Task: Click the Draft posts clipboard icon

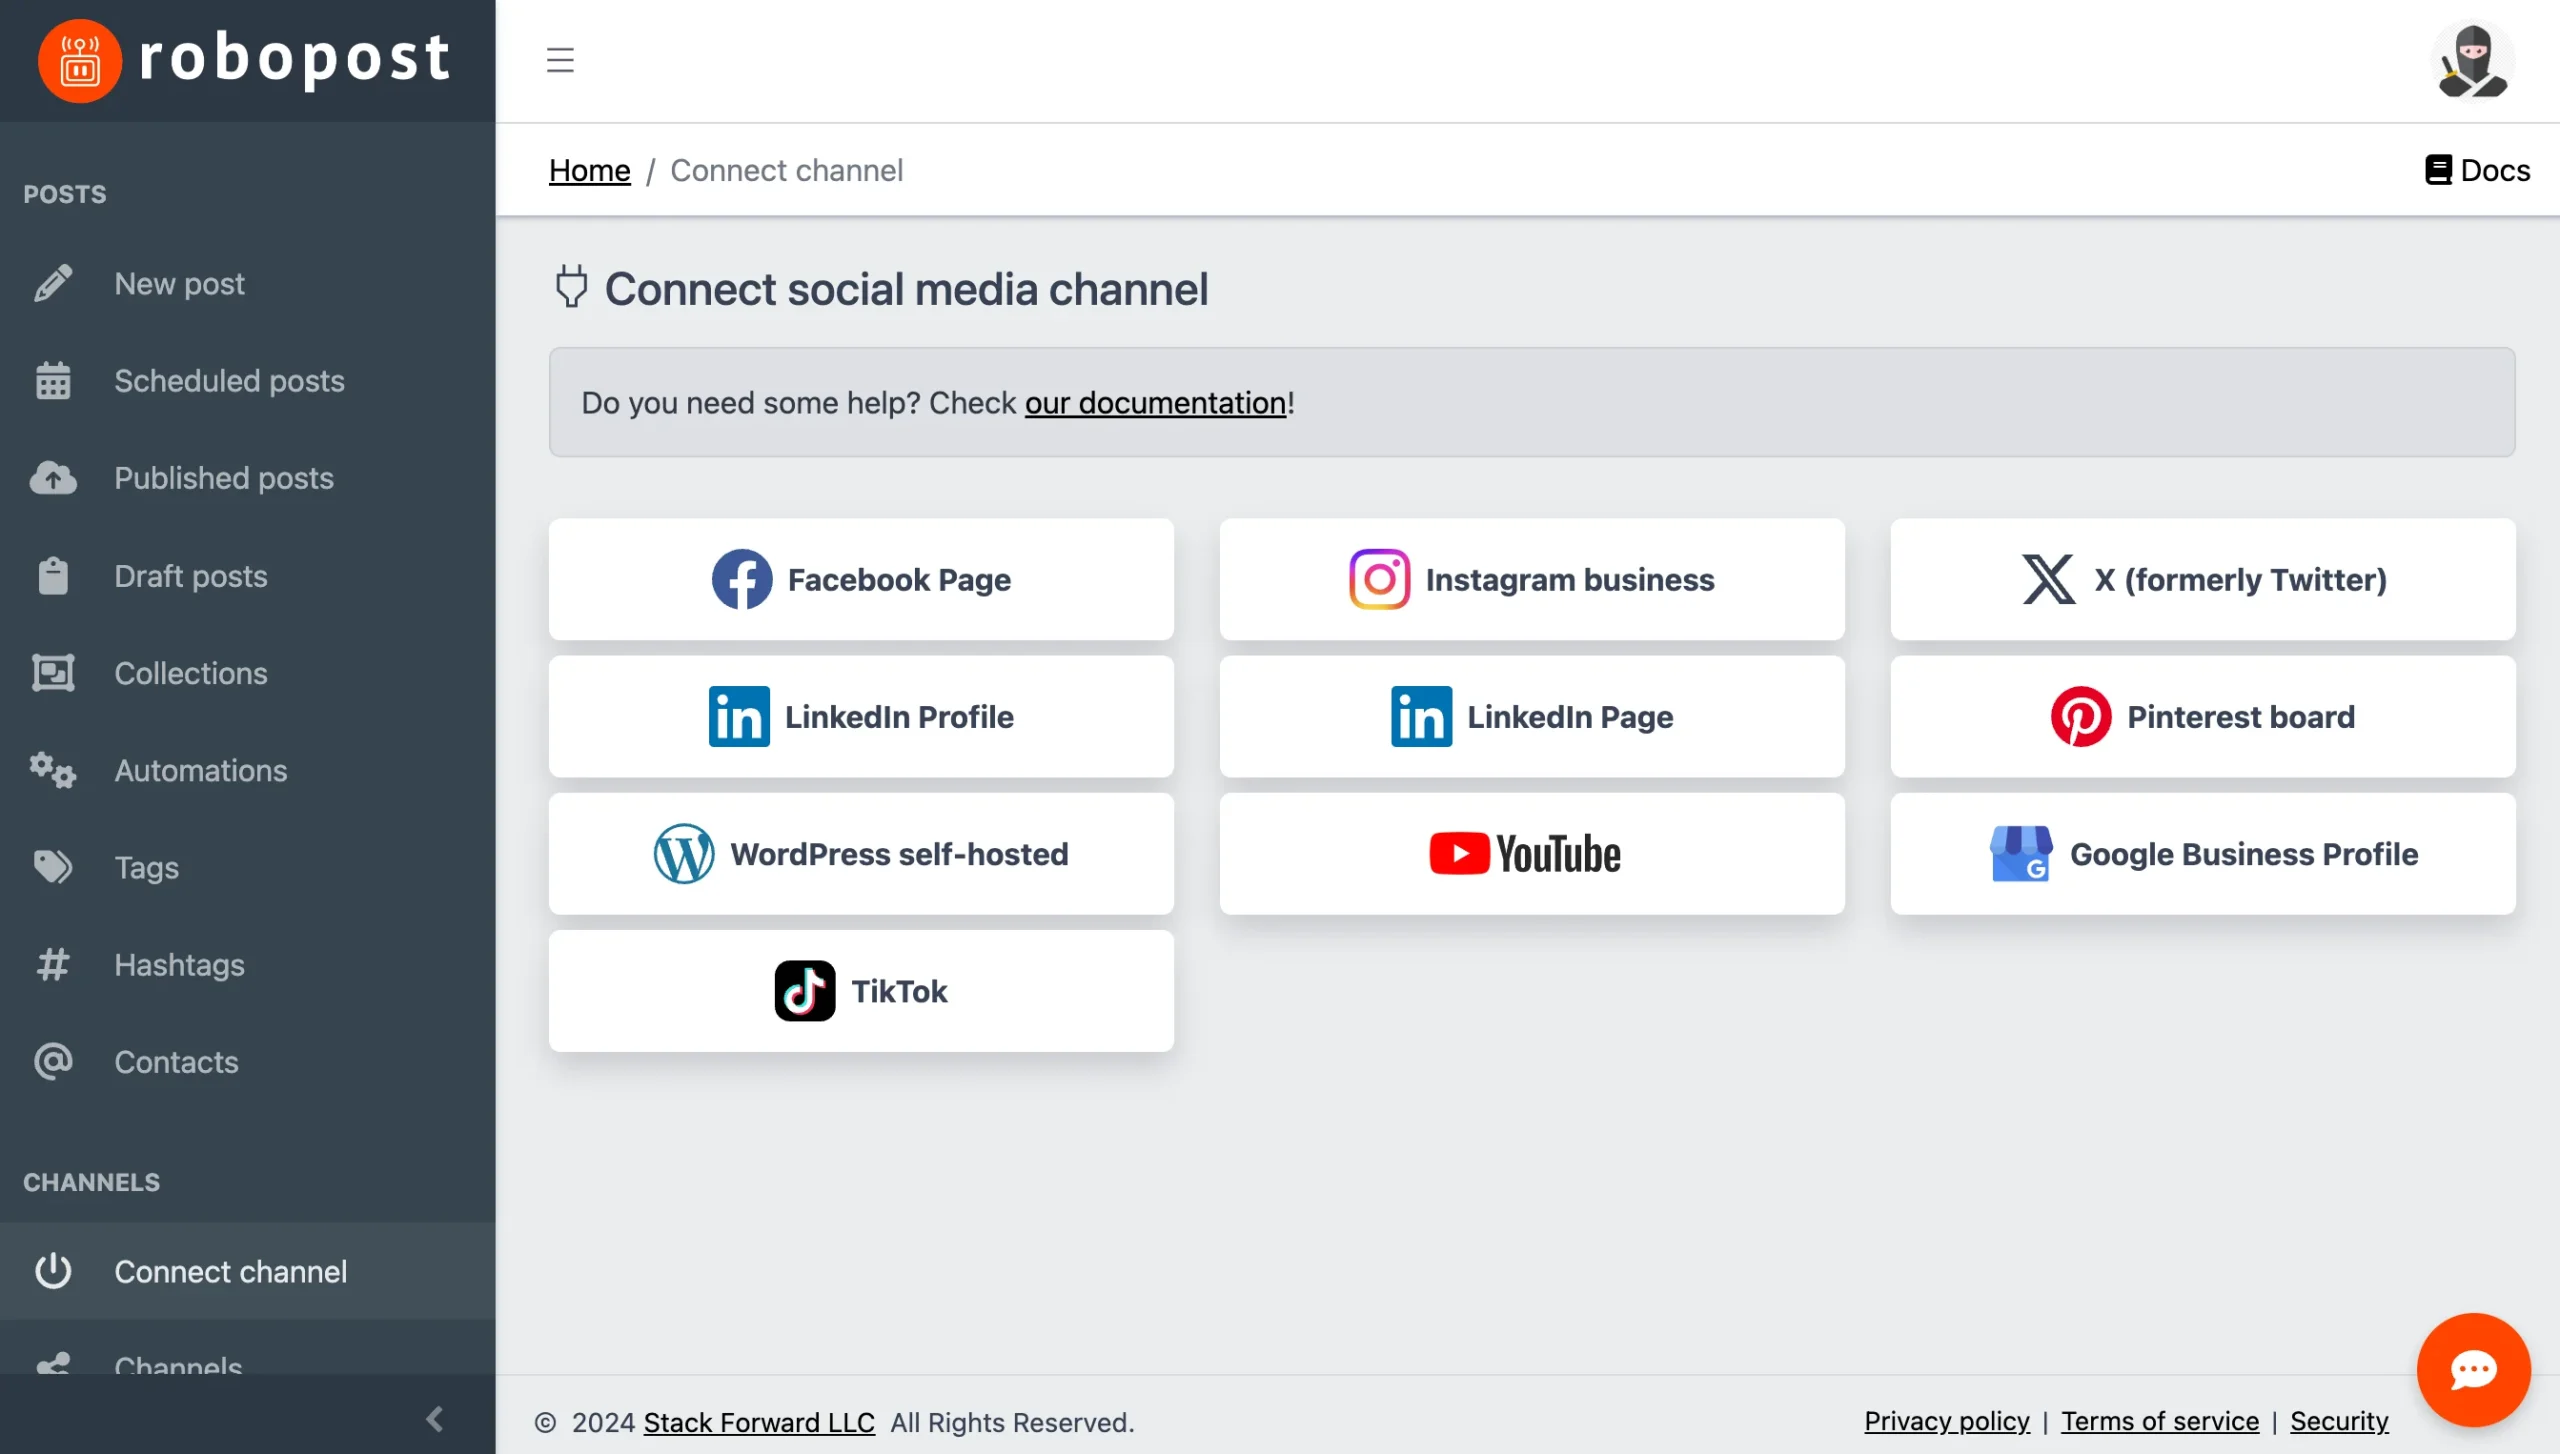Action: (53, 576)
